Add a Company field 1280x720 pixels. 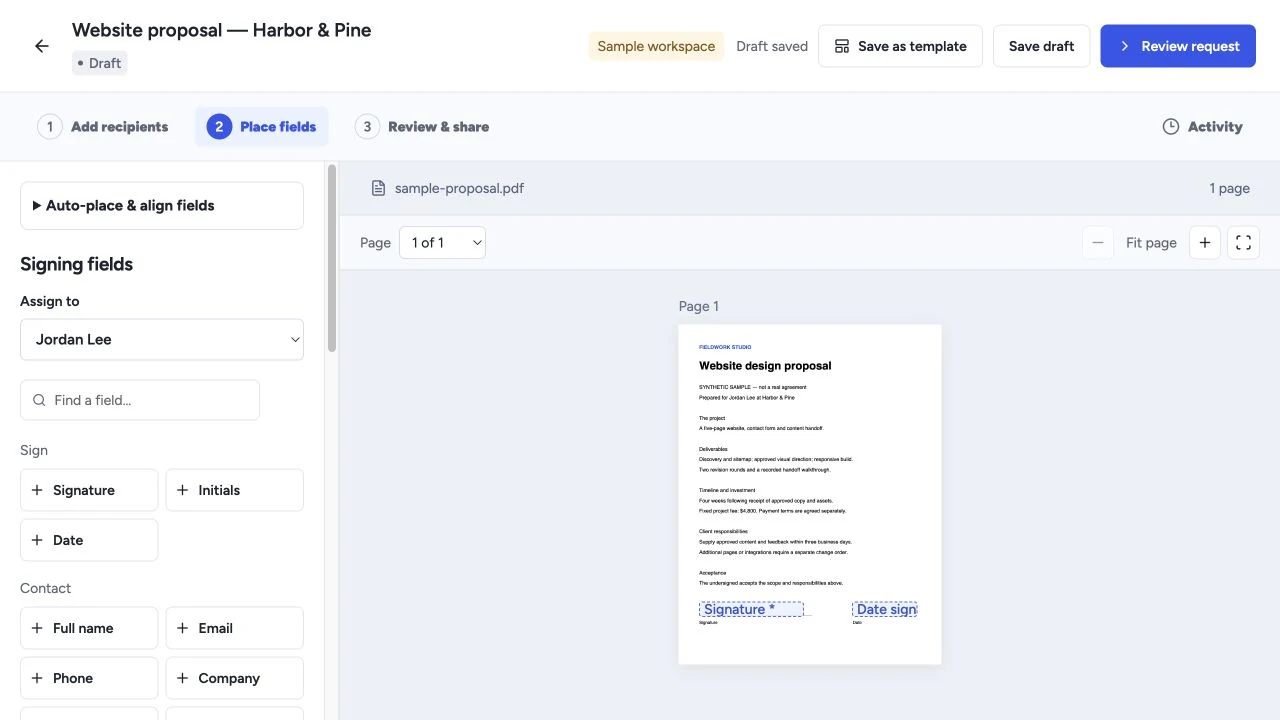pos(234,678)
